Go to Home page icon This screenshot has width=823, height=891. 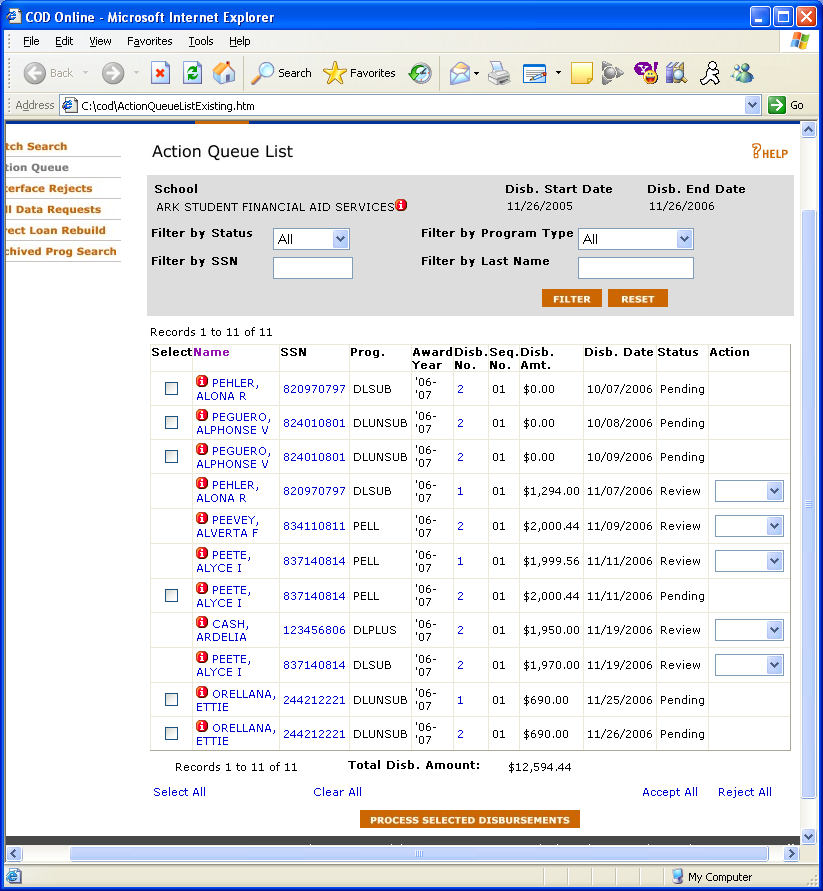pyautogui.click(x=224, y=73)
